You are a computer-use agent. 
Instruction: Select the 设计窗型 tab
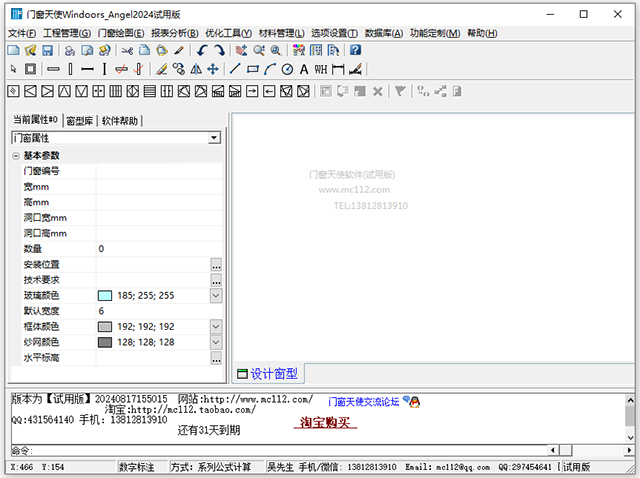tap(268, 374)
